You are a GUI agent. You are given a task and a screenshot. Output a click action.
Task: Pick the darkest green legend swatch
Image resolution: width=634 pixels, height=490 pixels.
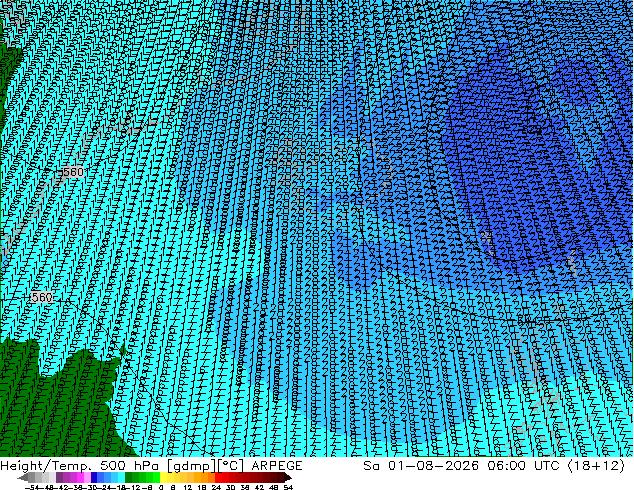click(129, 478)
